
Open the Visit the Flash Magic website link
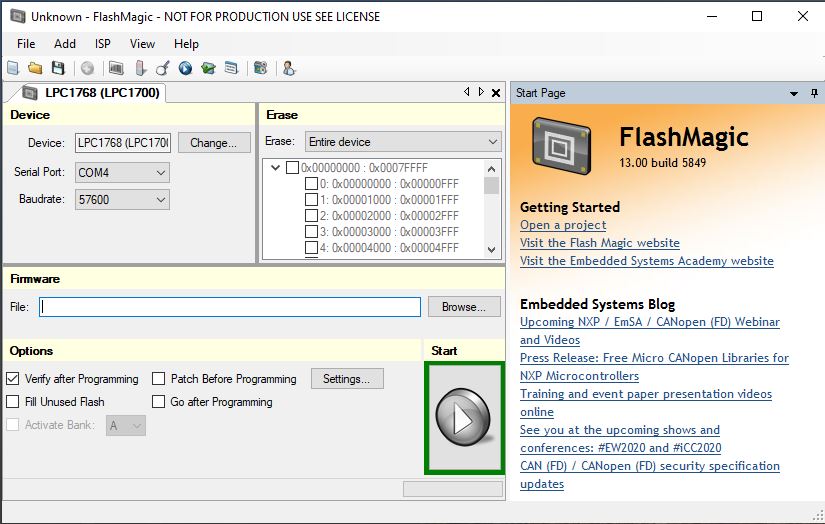pyautogui.click(x=599, y=243)
